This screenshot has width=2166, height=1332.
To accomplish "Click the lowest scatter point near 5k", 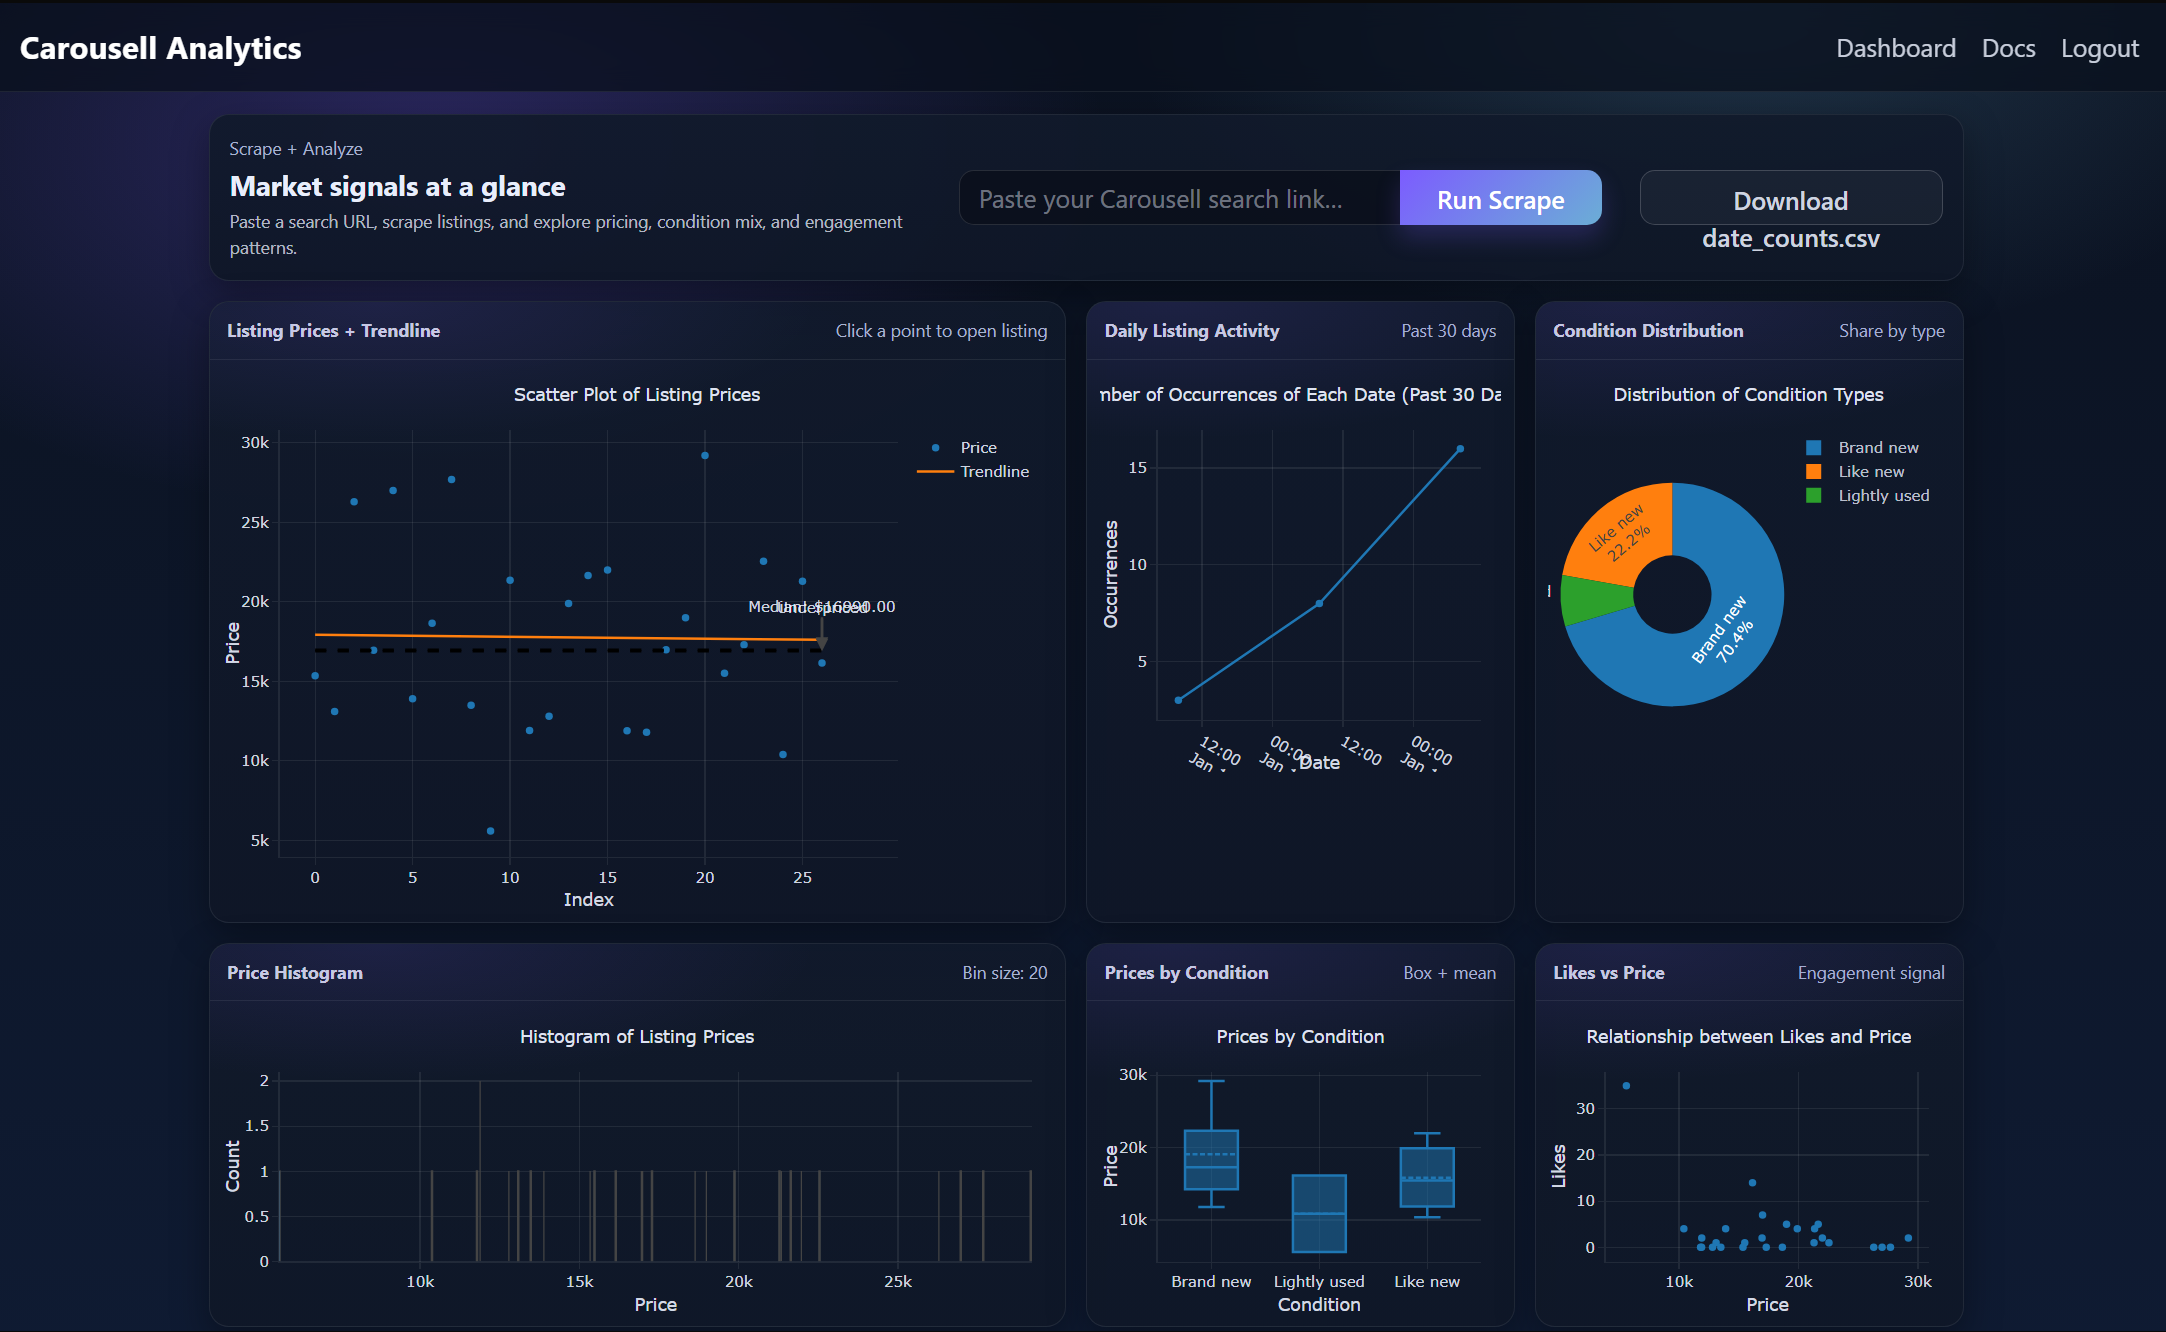I will (x=490, y=831).
